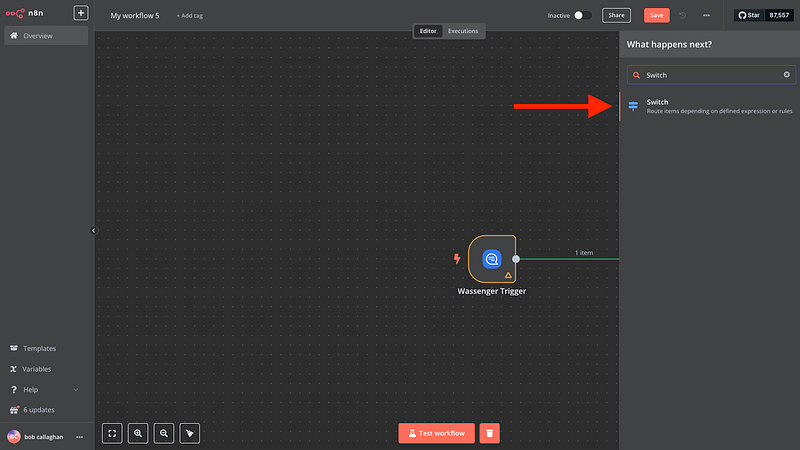This screenshot has width=800, height=450.
Task: Click the Wassenger Trigger node icon
Action: click(492, 259)
